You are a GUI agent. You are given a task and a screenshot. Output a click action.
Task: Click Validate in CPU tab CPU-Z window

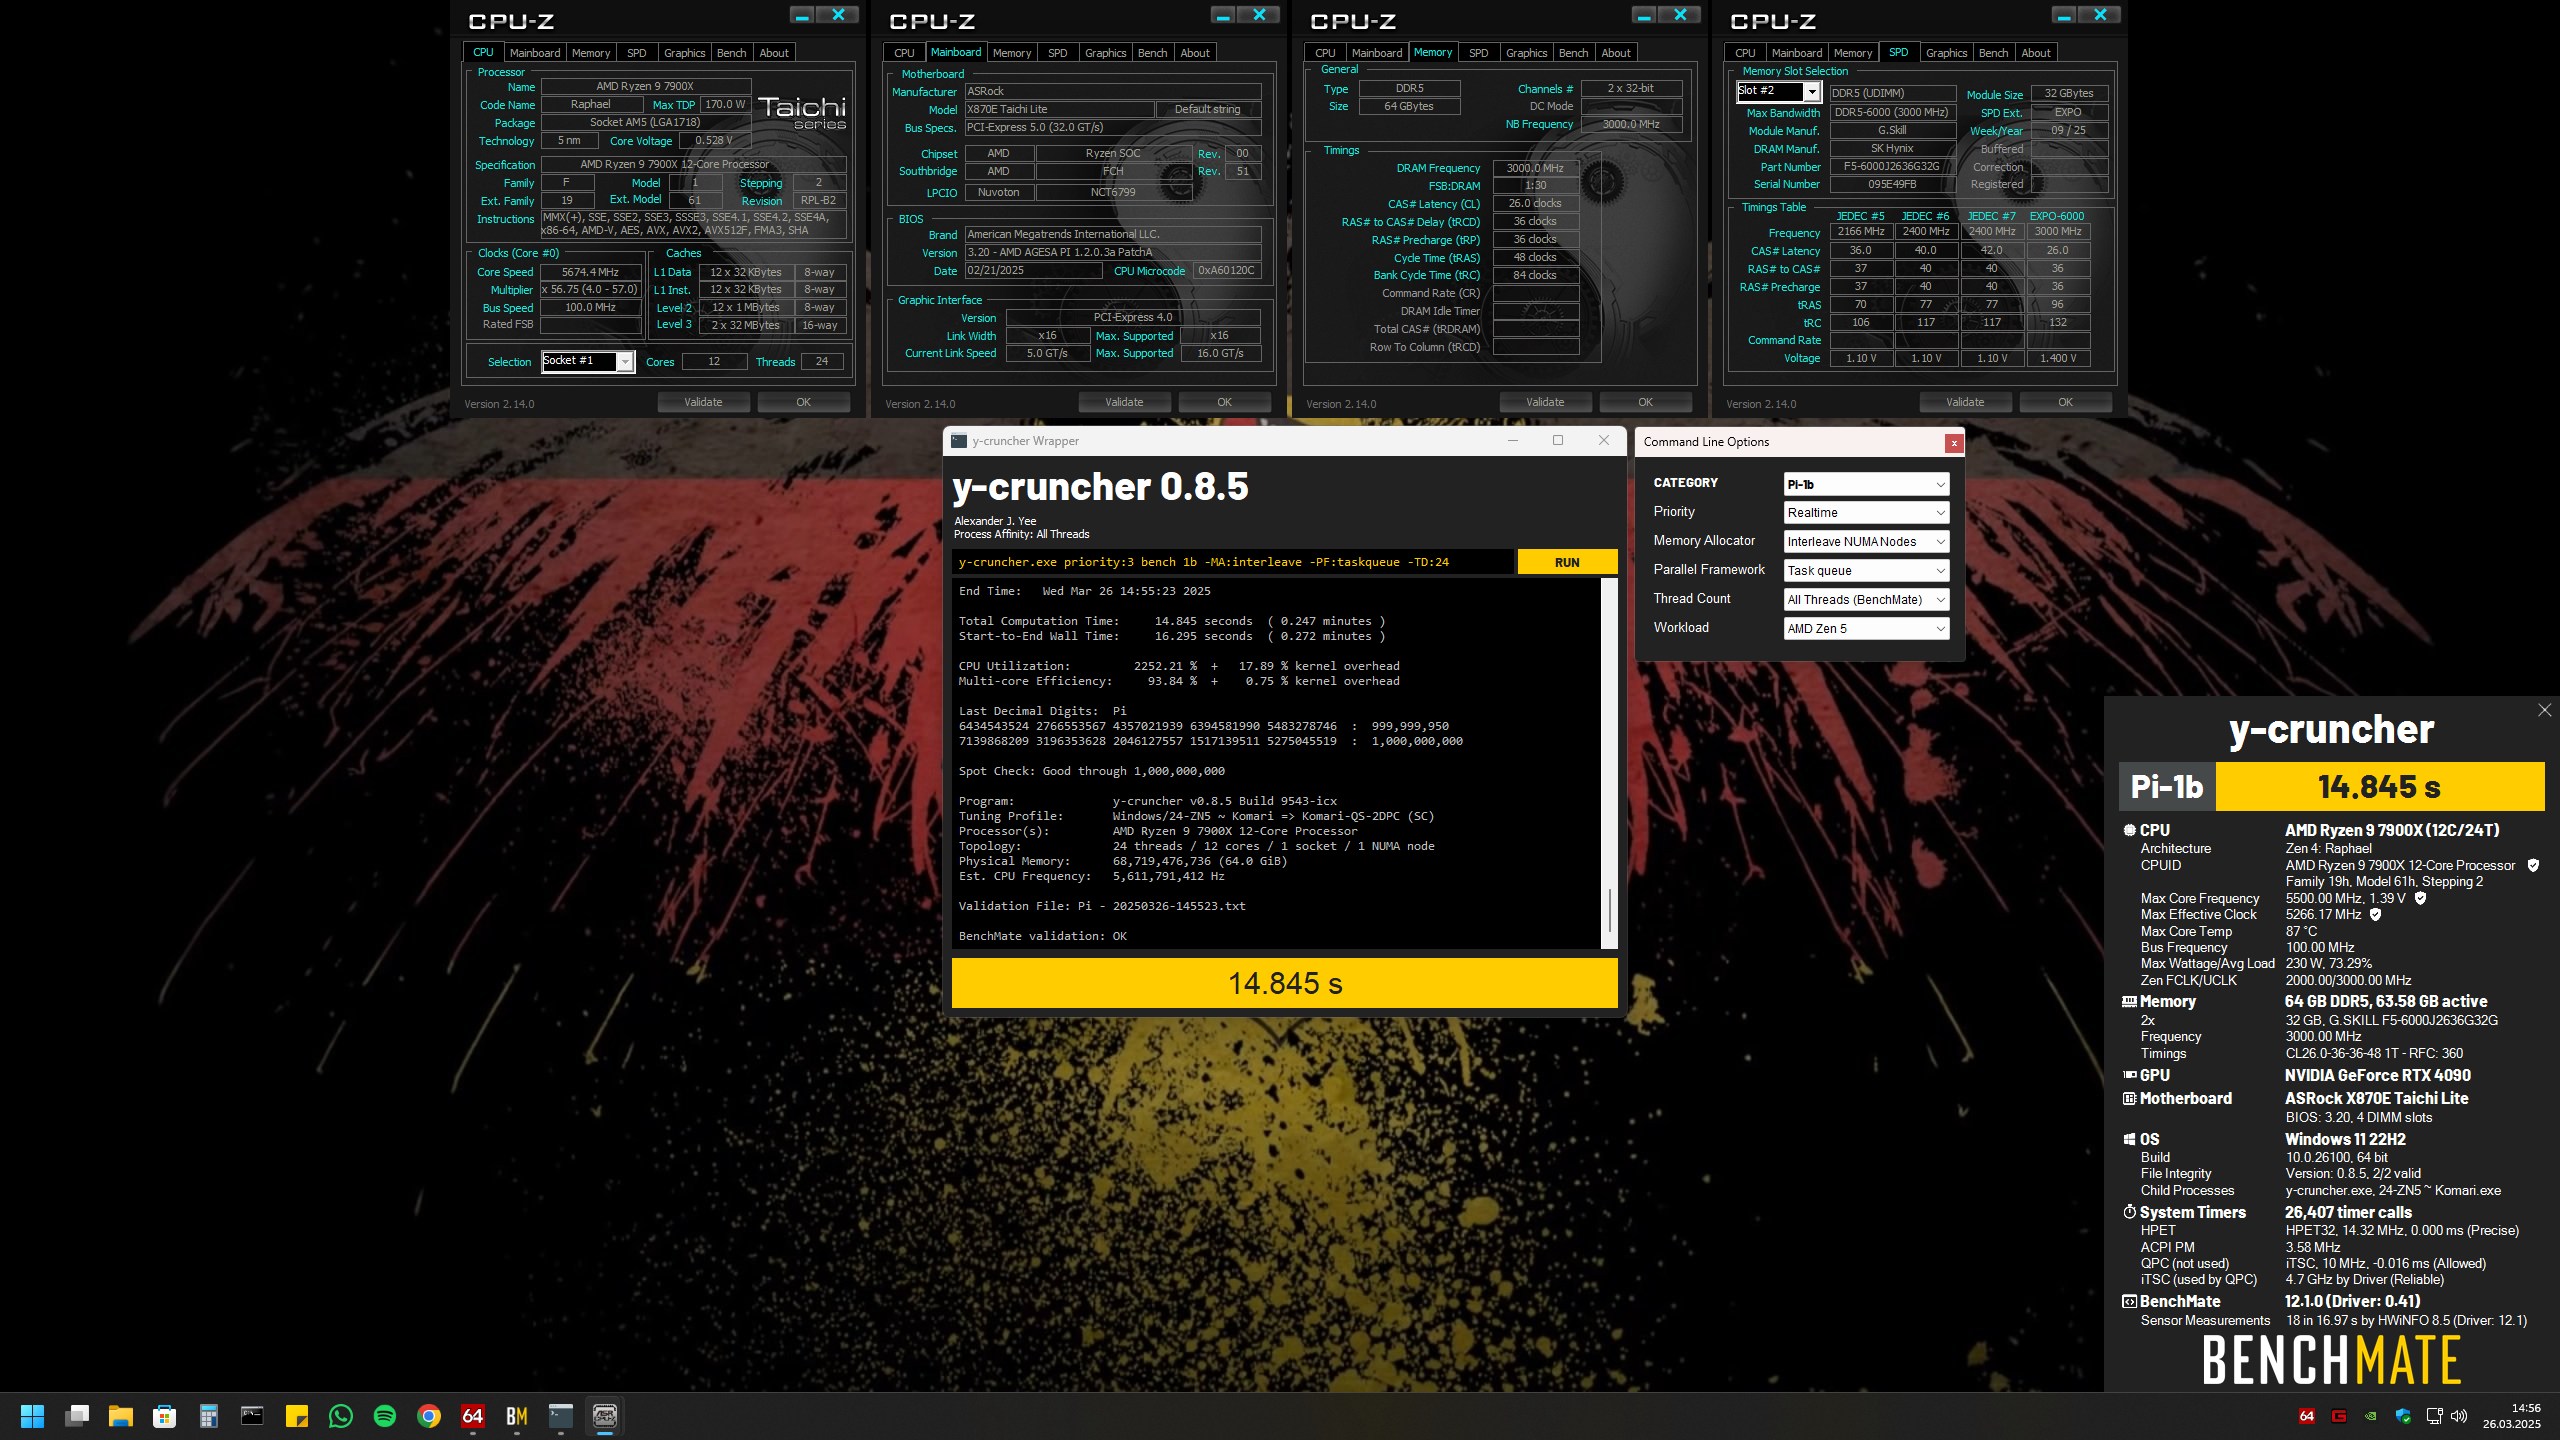tap(703, 402)
